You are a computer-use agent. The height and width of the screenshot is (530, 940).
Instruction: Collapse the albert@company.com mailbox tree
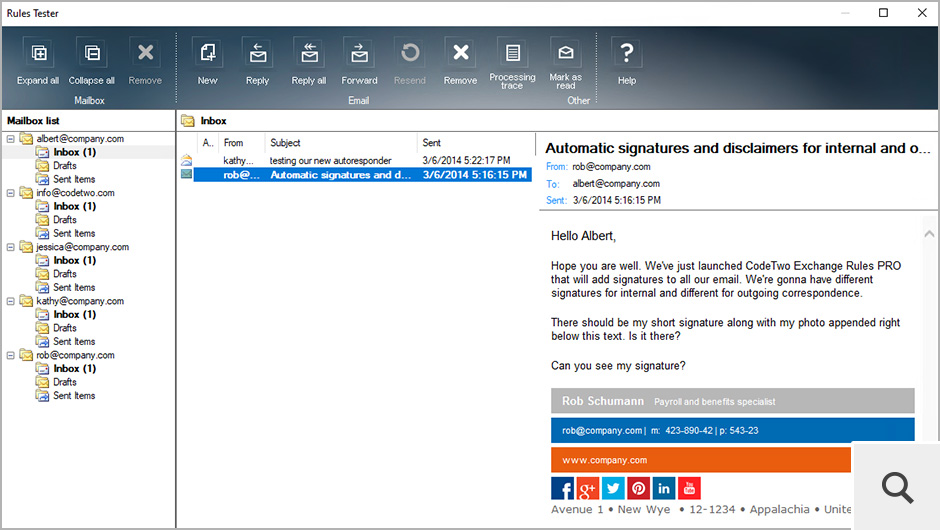click(11, 139)
